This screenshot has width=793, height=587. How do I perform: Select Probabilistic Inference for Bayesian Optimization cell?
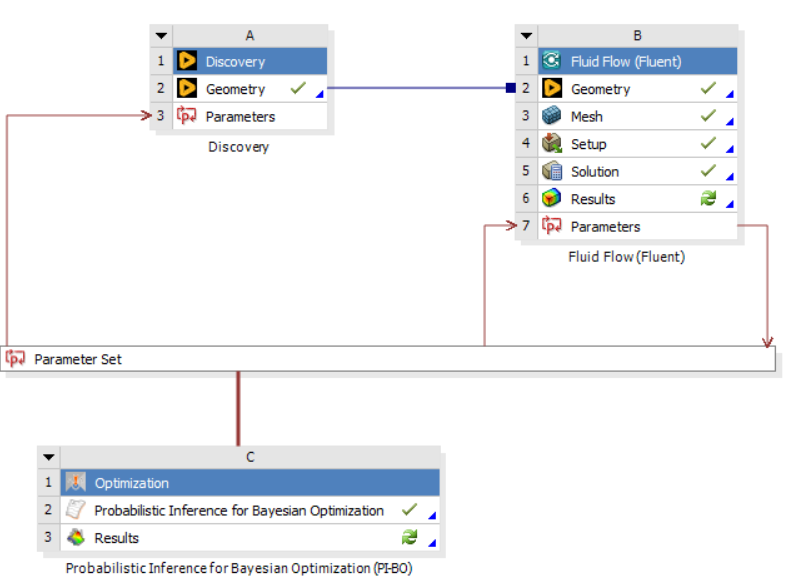(x=239, y=511)
